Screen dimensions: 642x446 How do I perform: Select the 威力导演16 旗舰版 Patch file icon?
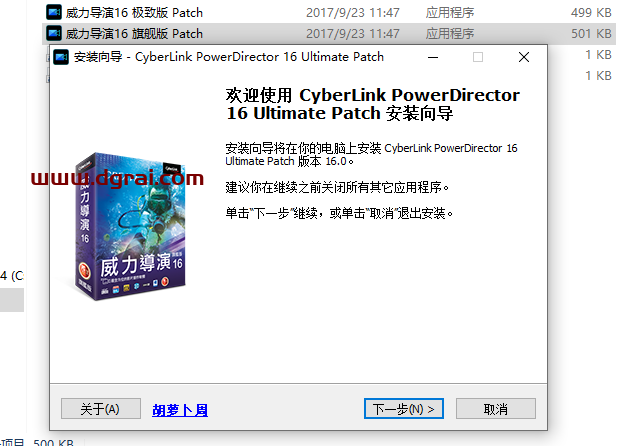[x=54, y=33]
